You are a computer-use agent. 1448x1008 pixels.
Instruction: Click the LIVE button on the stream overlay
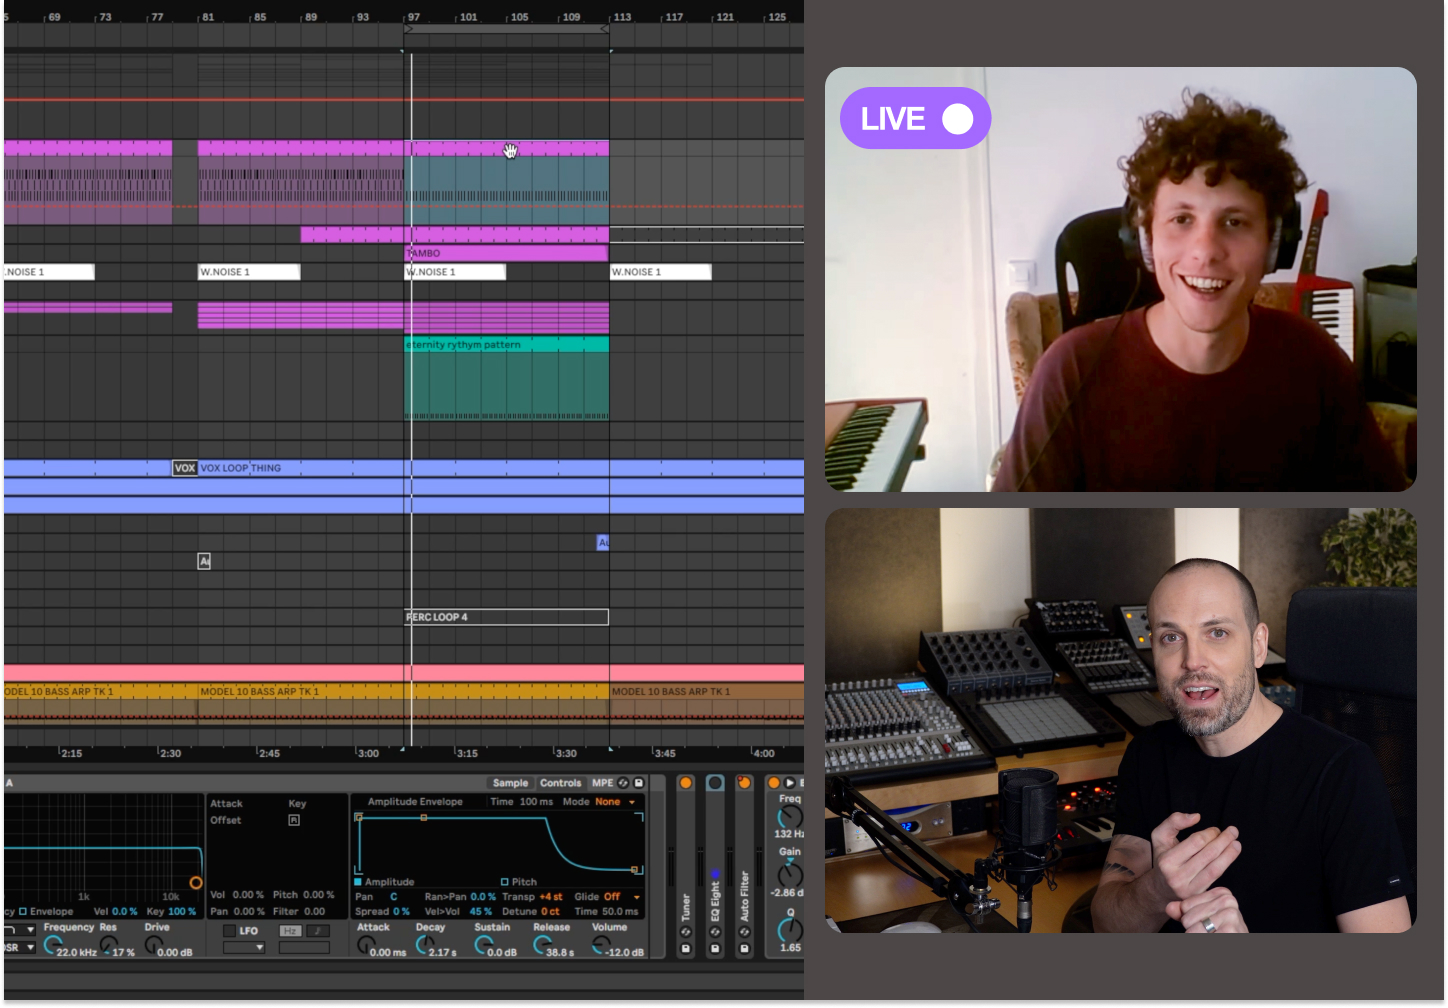(x=913, y=118)
